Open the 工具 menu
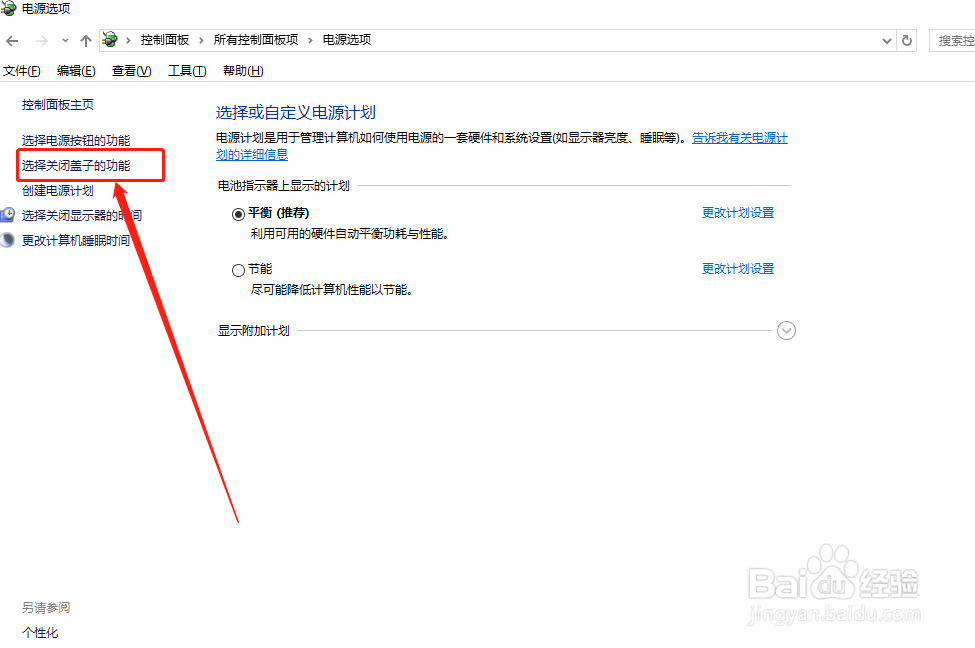Viewport: 975px width, 648px height. pos(186,70)
